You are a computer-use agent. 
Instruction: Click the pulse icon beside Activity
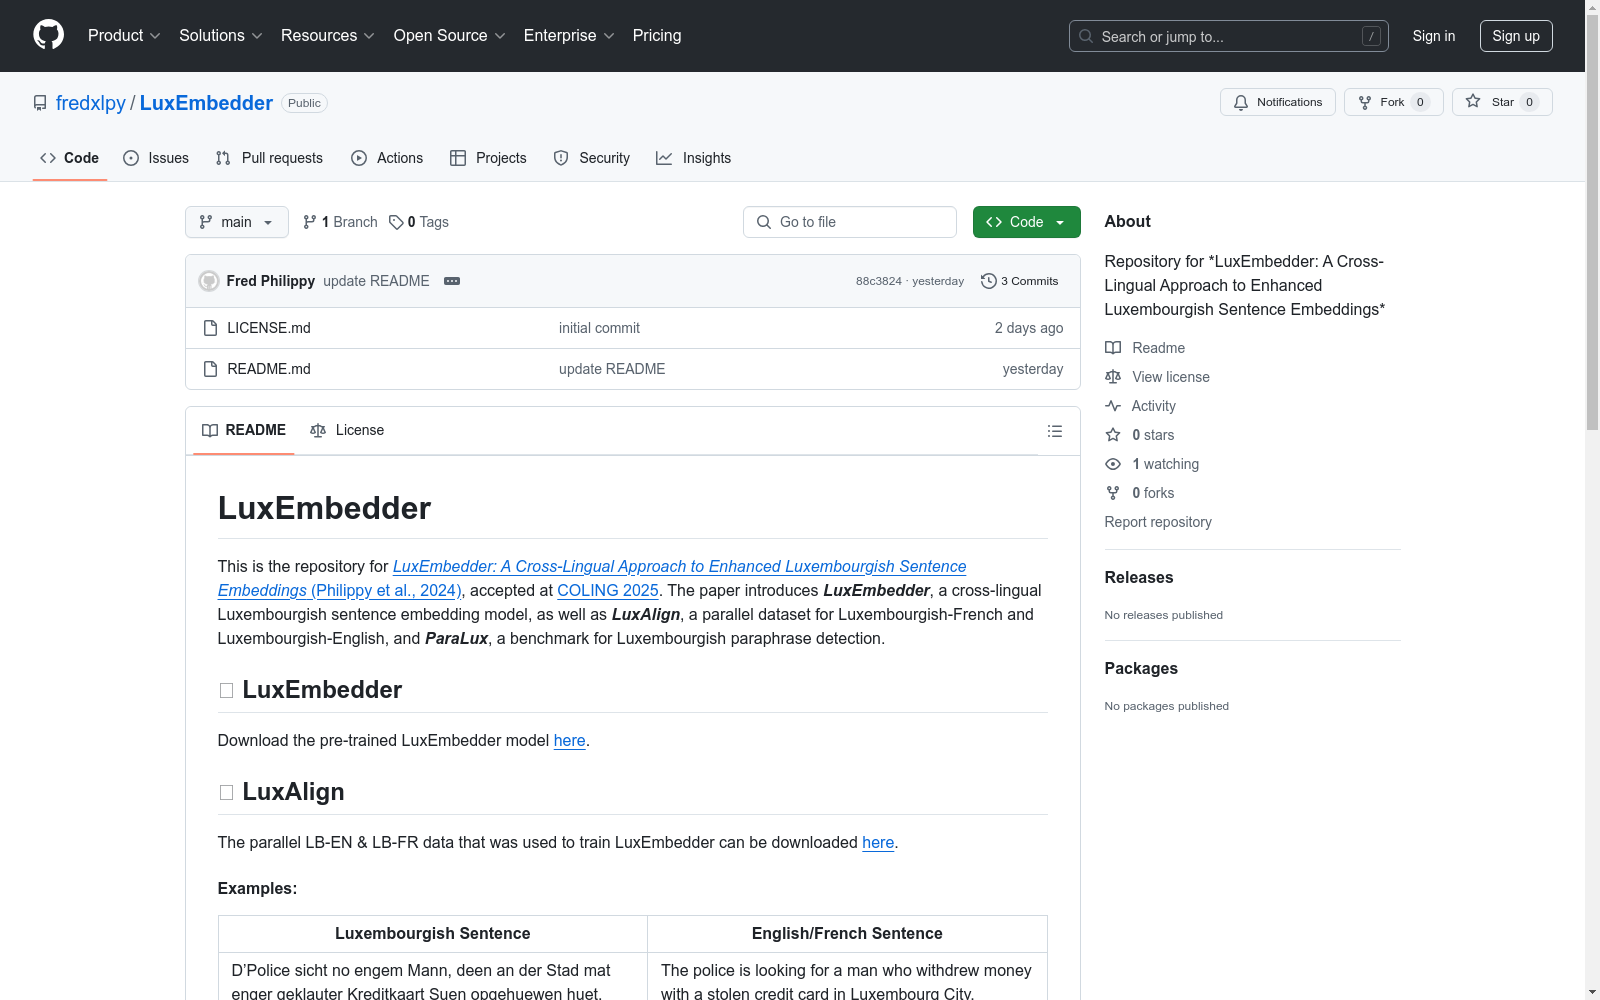click(1113, 406)
